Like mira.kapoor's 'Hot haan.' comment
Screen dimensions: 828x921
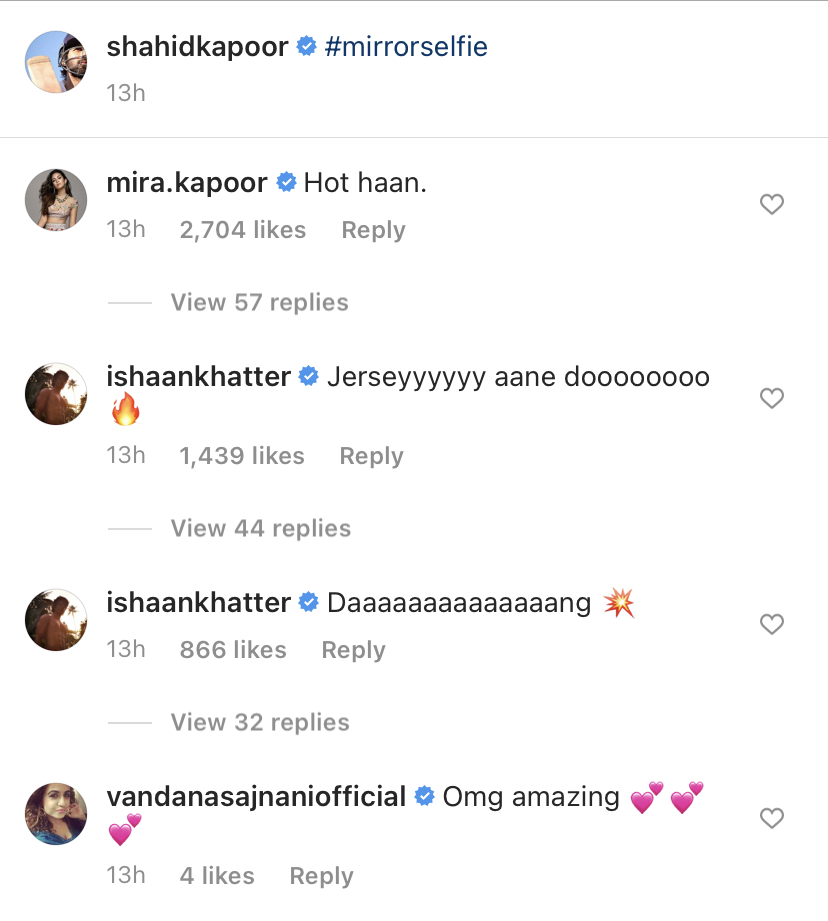pos(771,204)
